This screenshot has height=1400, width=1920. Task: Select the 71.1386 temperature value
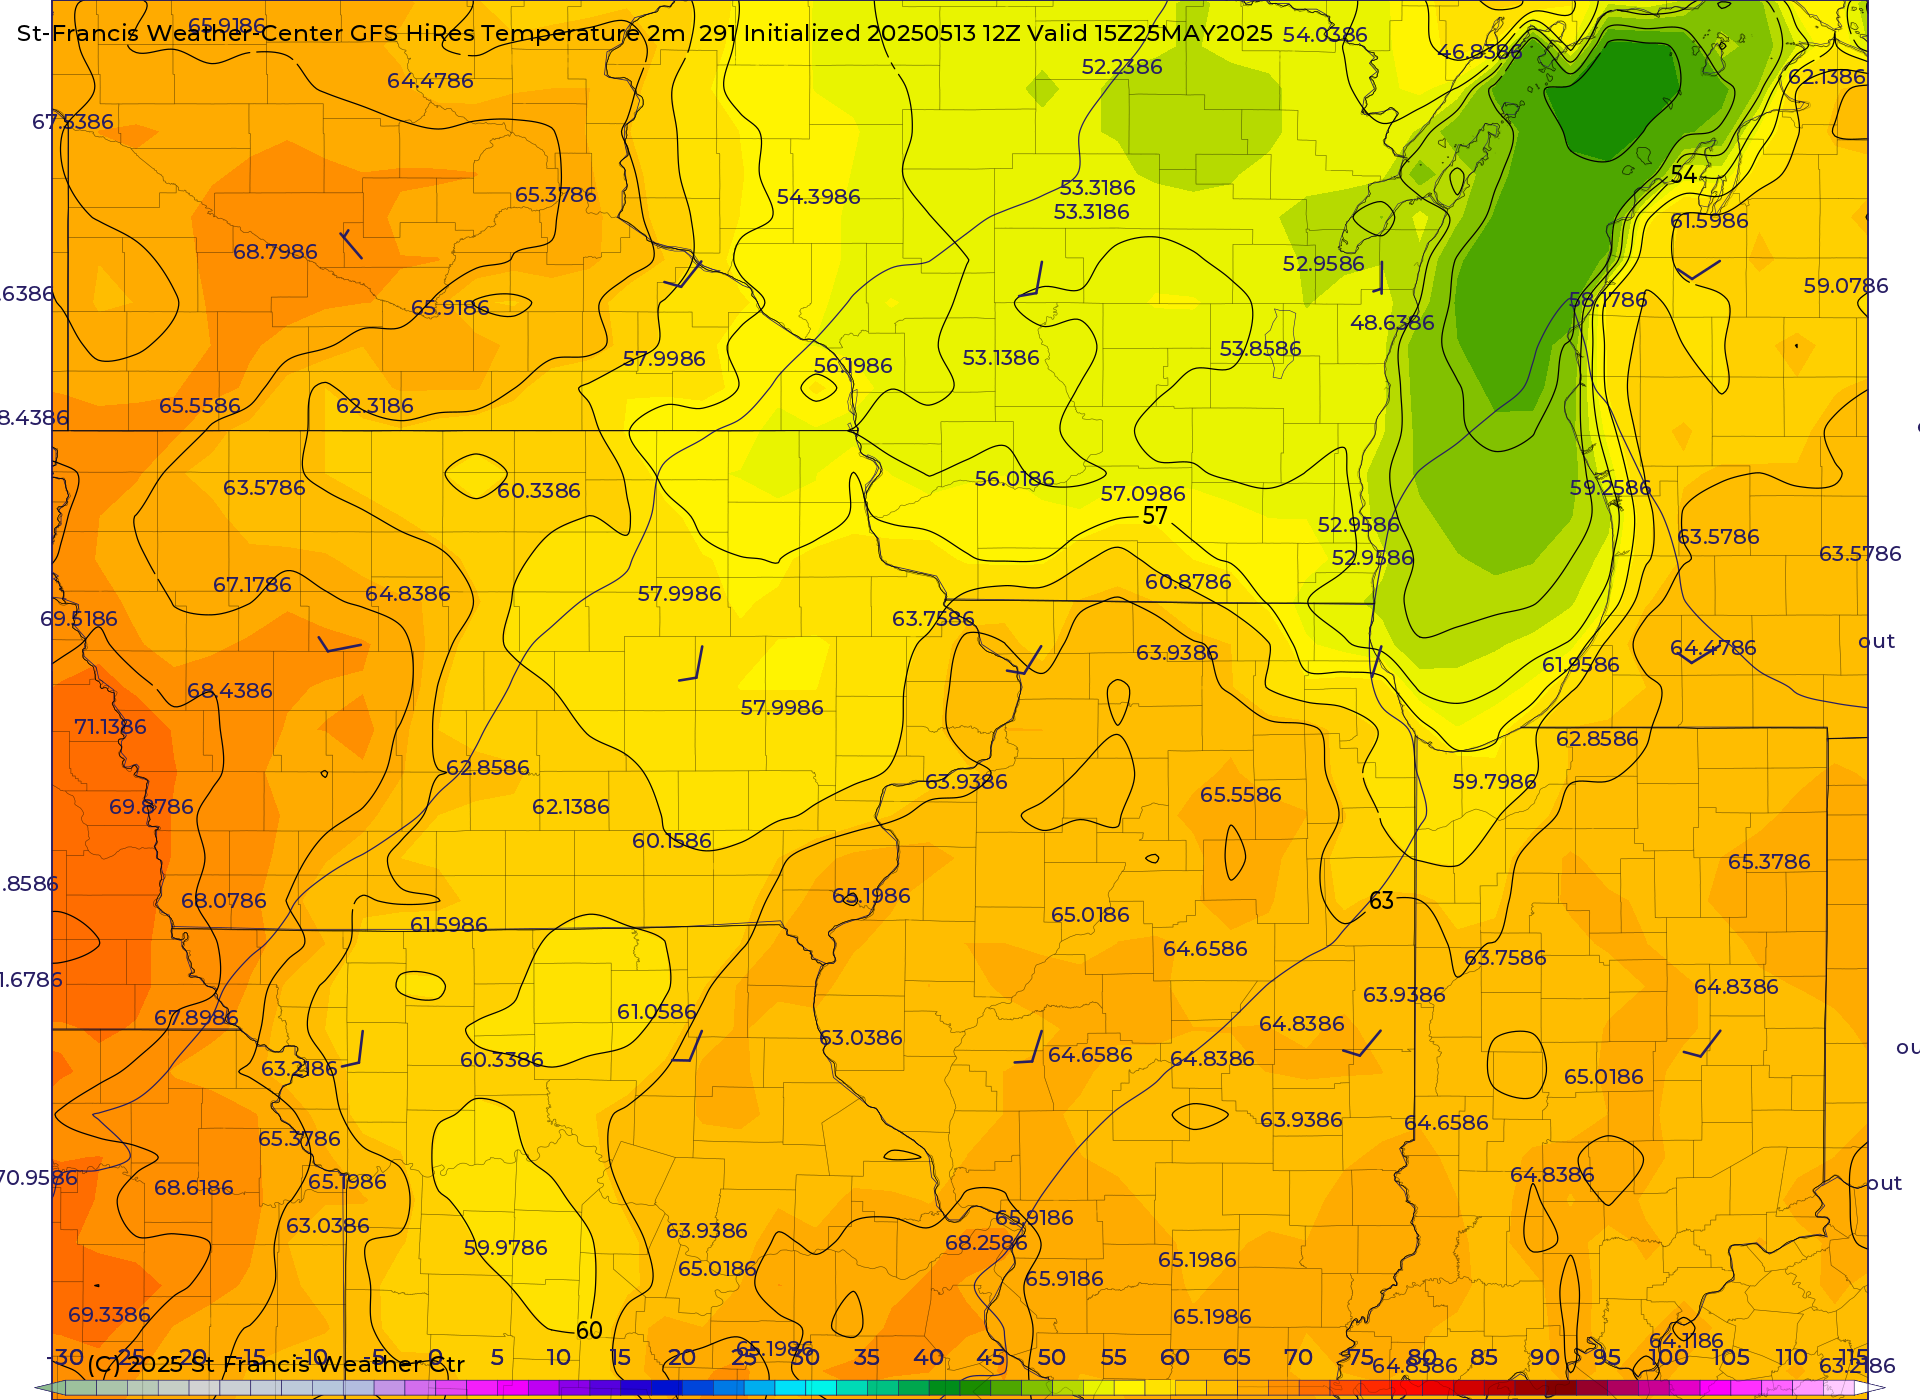[x=110, y=727]
